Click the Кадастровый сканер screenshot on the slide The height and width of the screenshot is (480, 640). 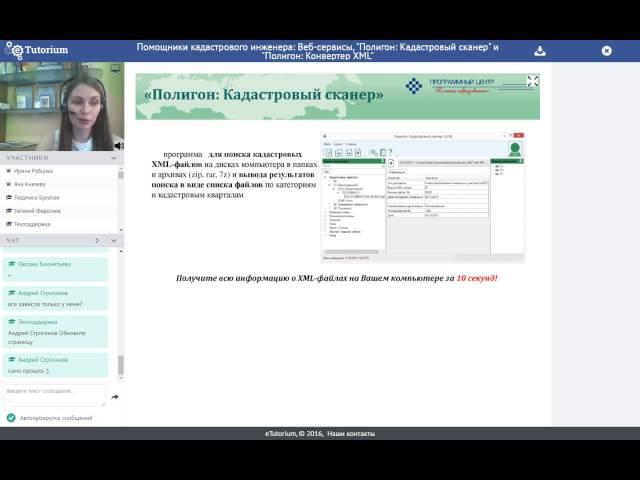423,197
